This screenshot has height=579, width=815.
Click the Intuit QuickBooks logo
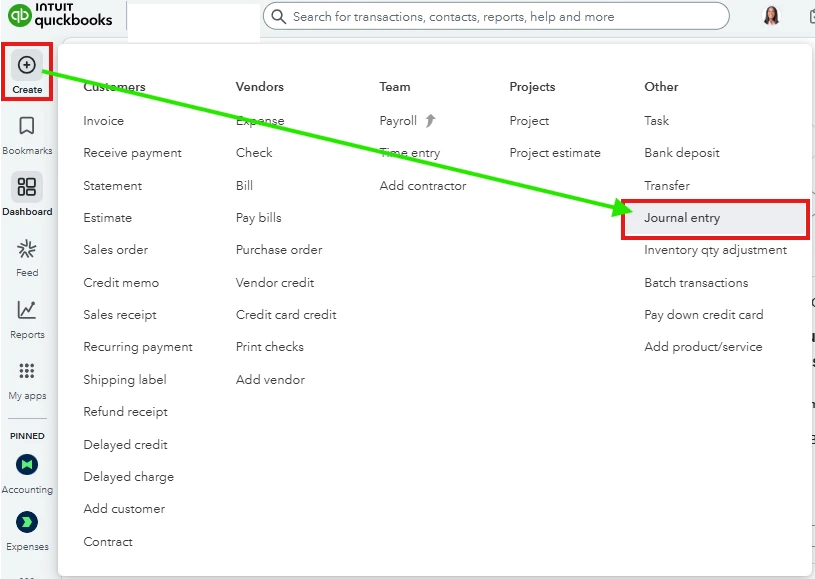pos(60,15)
